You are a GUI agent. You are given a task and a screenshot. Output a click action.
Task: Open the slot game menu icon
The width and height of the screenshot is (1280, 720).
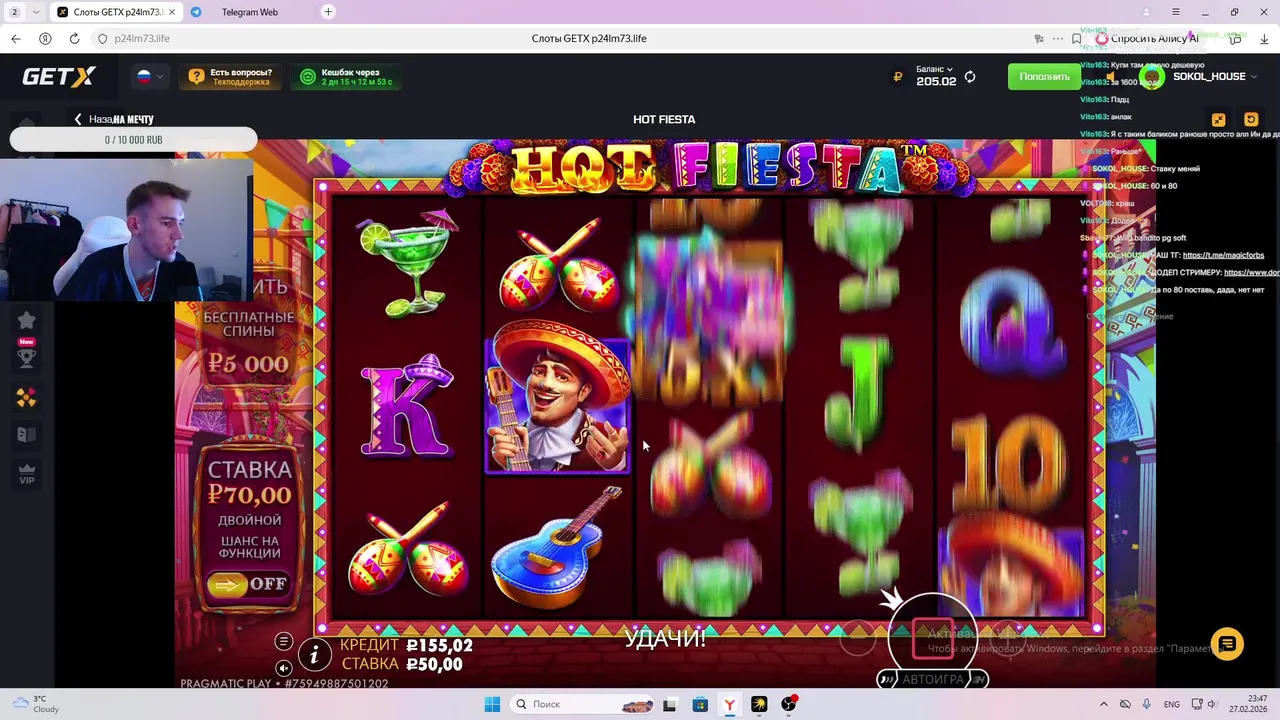[284, 641]
